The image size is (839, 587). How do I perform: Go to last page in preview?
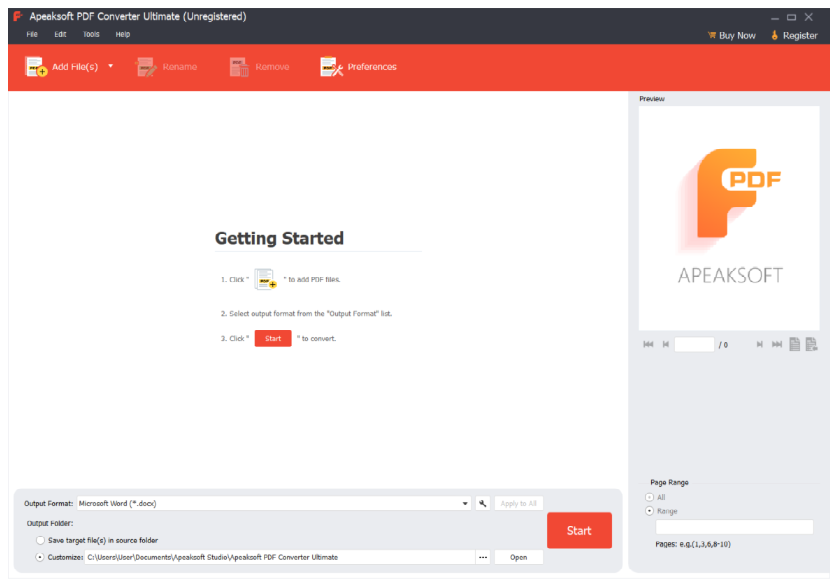tap(776, 344)
